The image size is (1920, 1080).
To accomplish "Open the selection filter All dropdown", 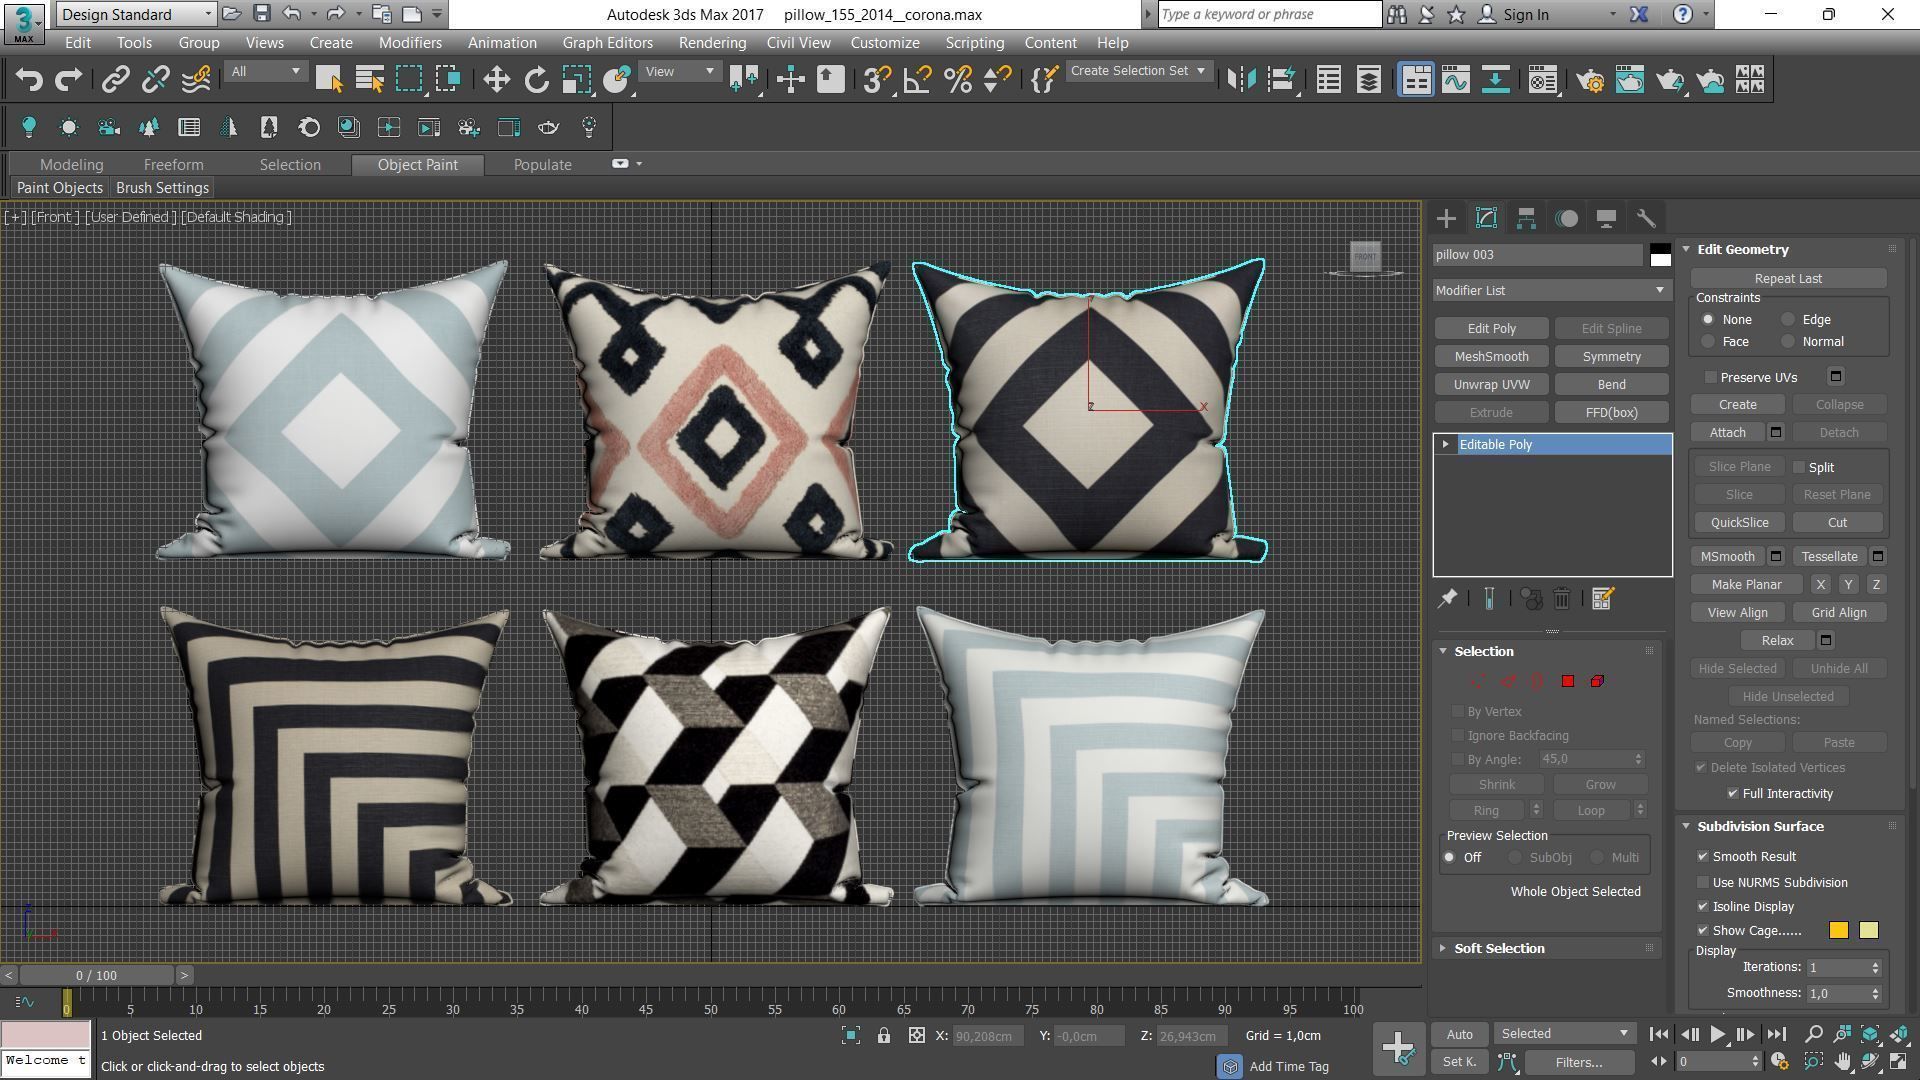I will 265,71.
